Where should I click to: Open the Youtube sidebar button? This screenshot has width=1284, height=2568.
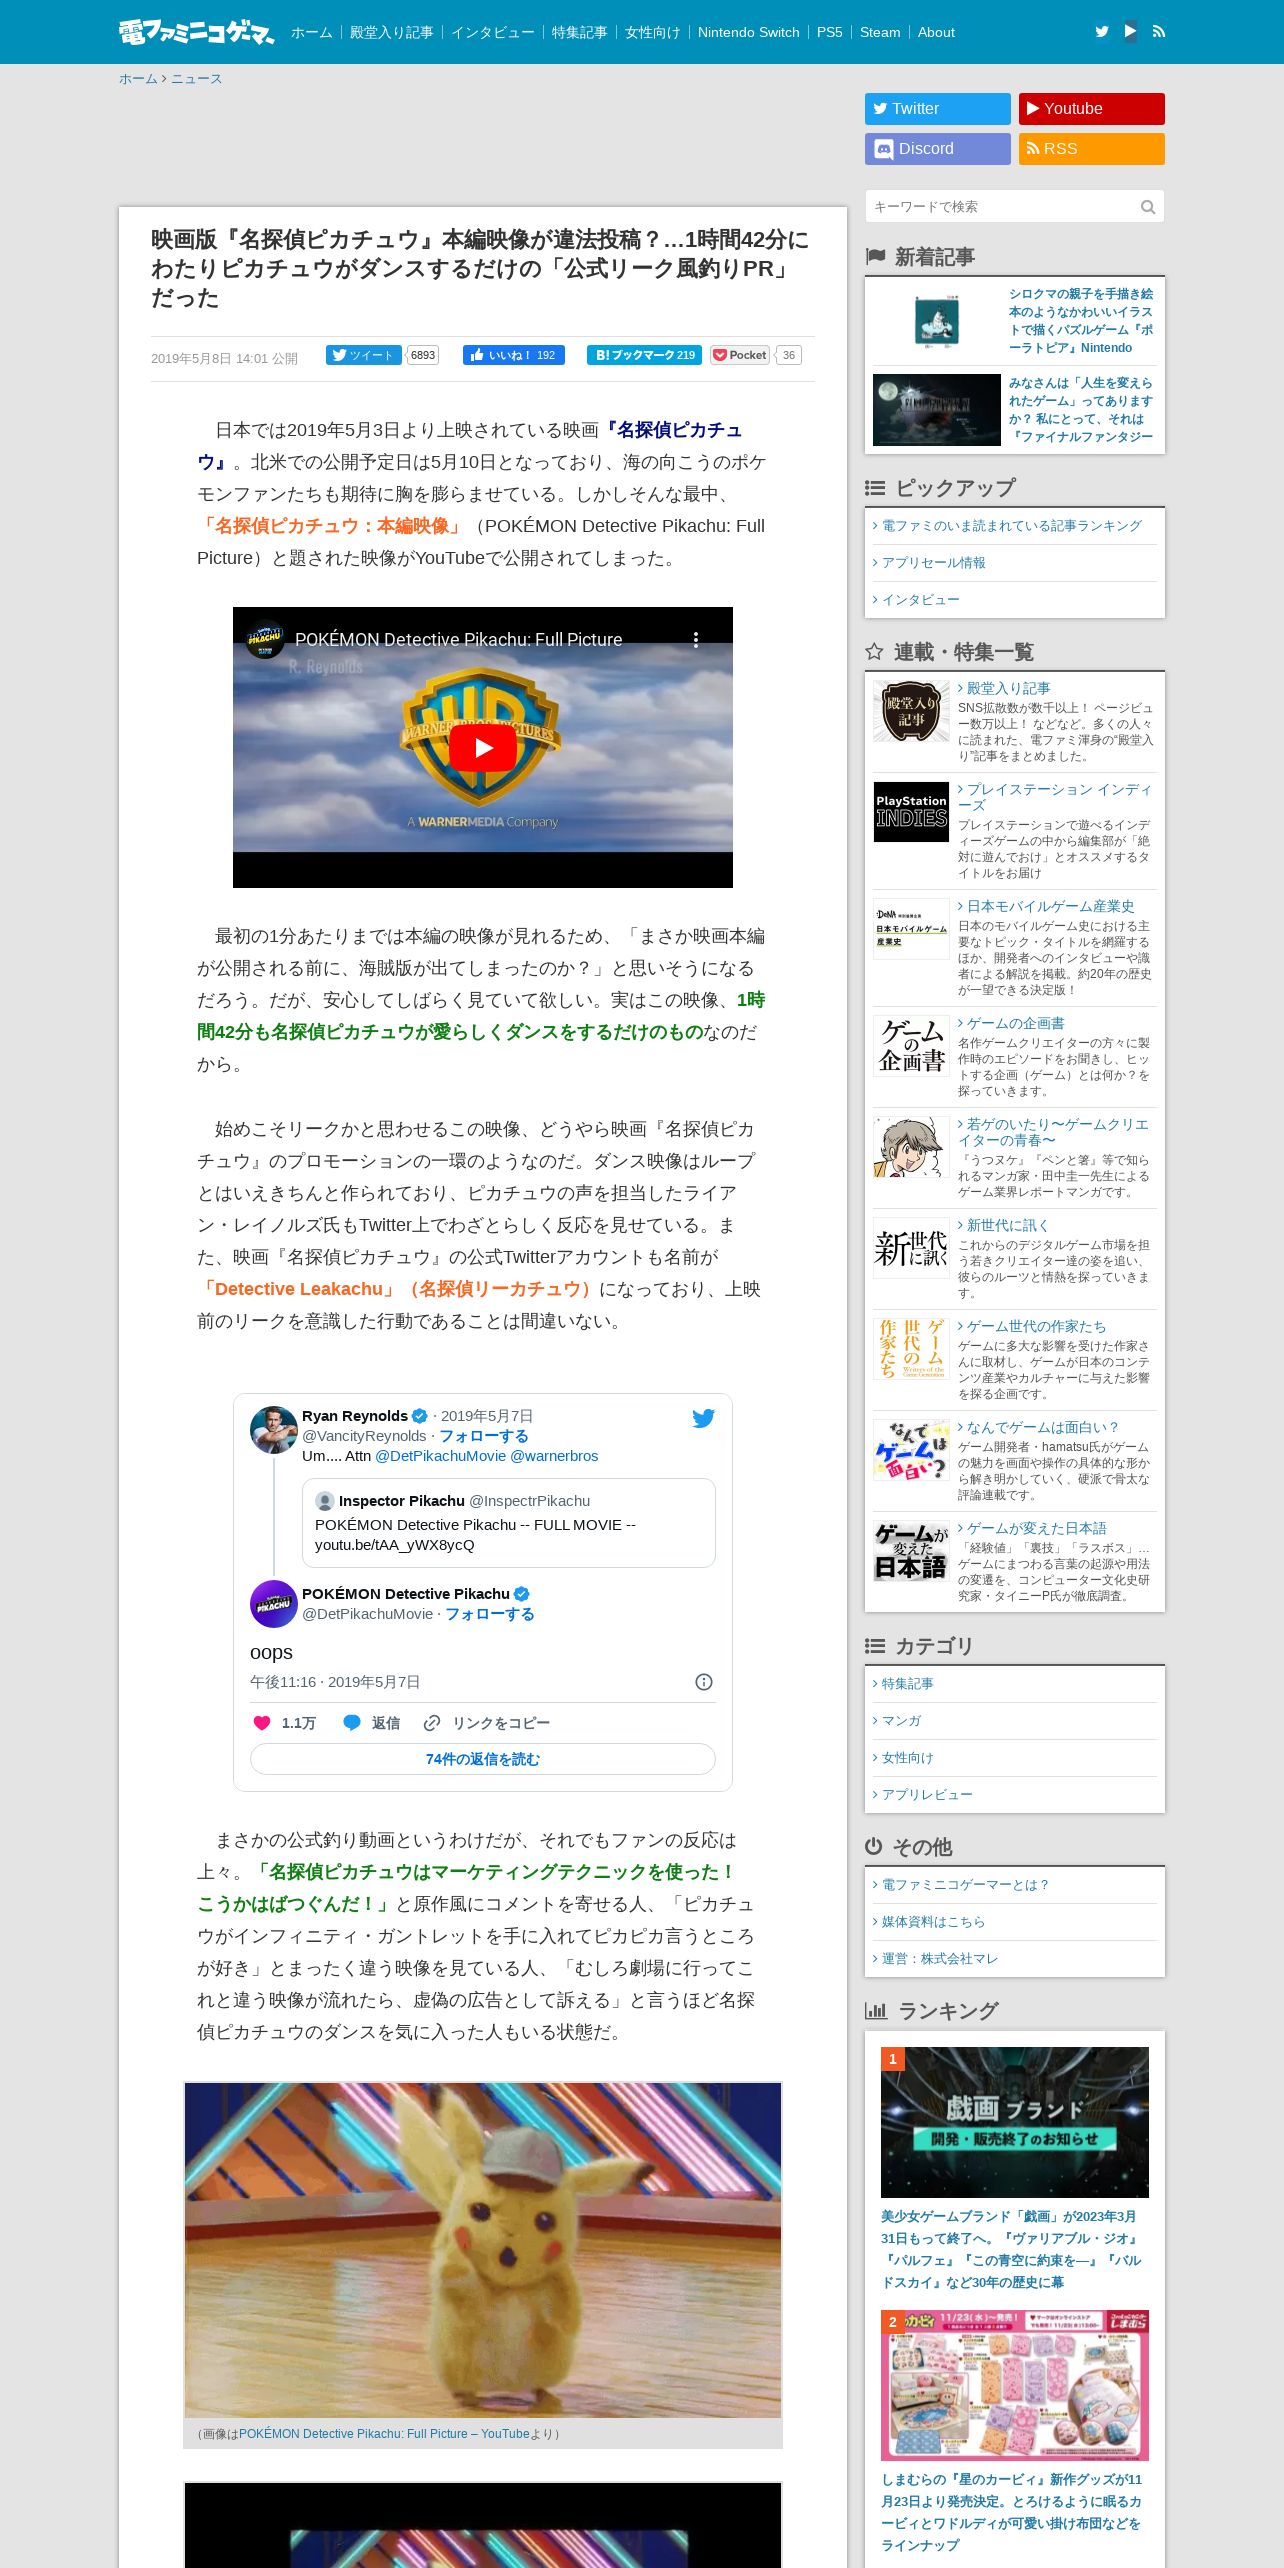pos(1092,109)
